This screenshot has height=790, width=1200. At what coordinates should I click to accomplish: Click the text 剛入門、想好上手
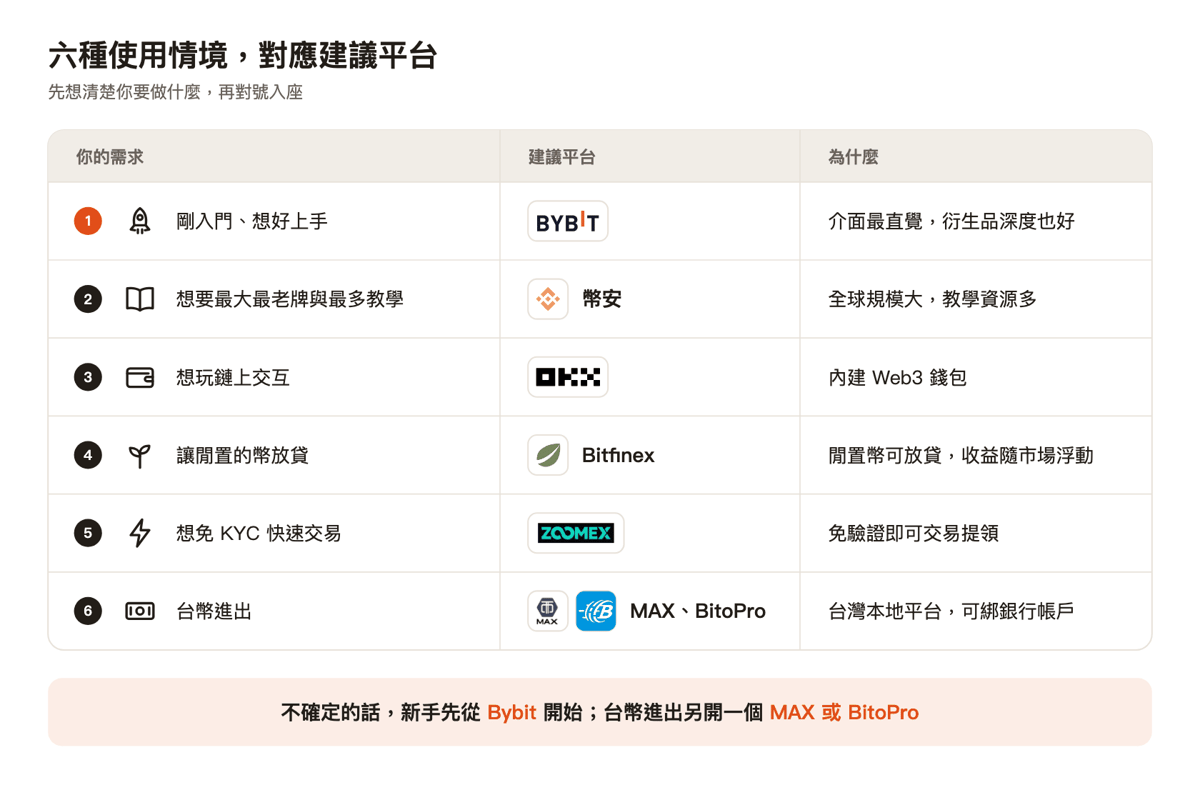[x=252, y=221]
